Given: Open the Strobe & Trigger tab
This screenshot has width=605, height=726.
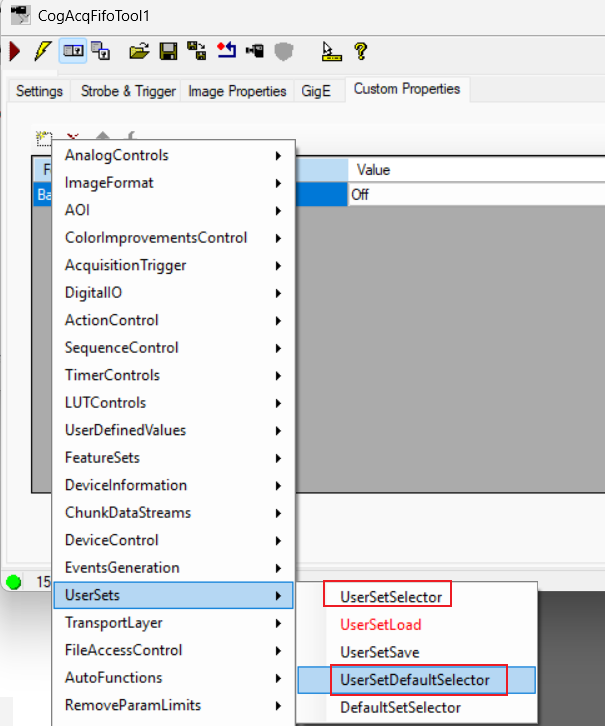Looking at the screenshot, I should pos(128,91).
